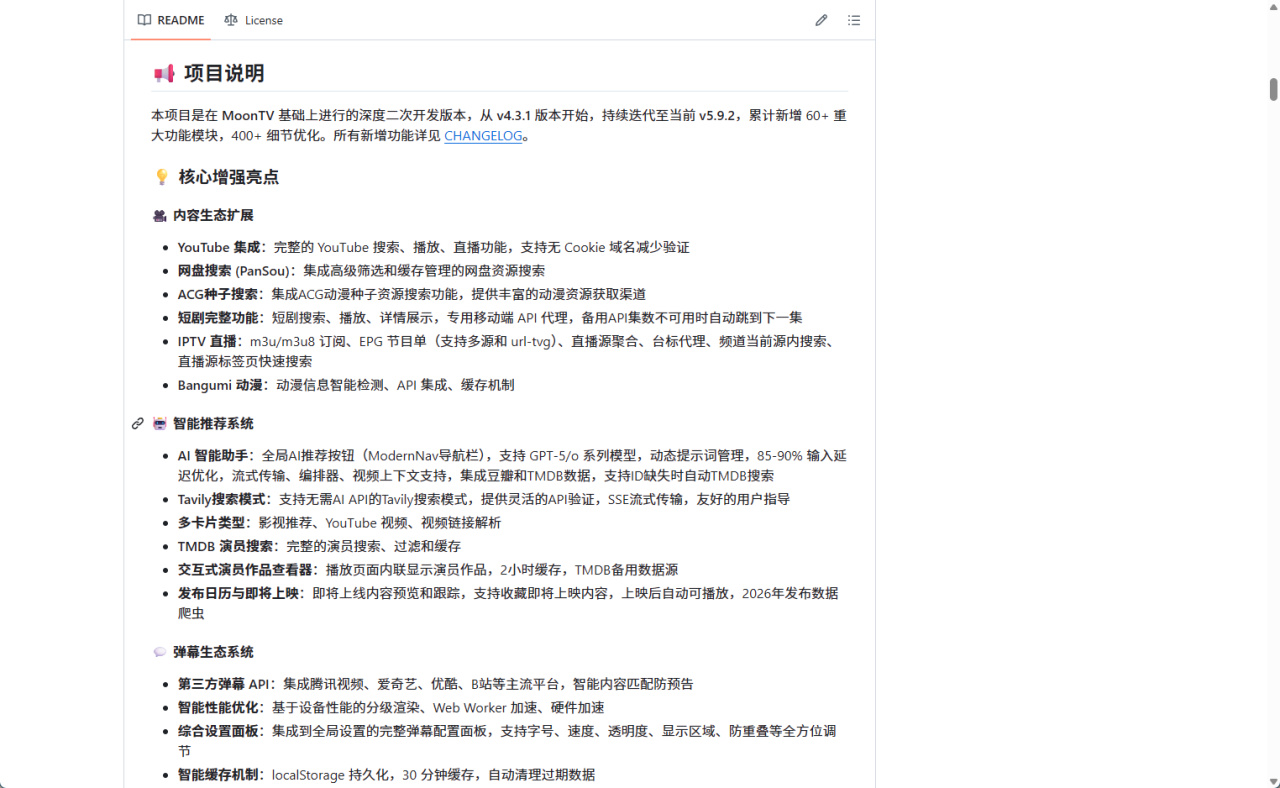
Task: Click the light bulb emoji before 核心增强亮点
Action: coord(161,177)
